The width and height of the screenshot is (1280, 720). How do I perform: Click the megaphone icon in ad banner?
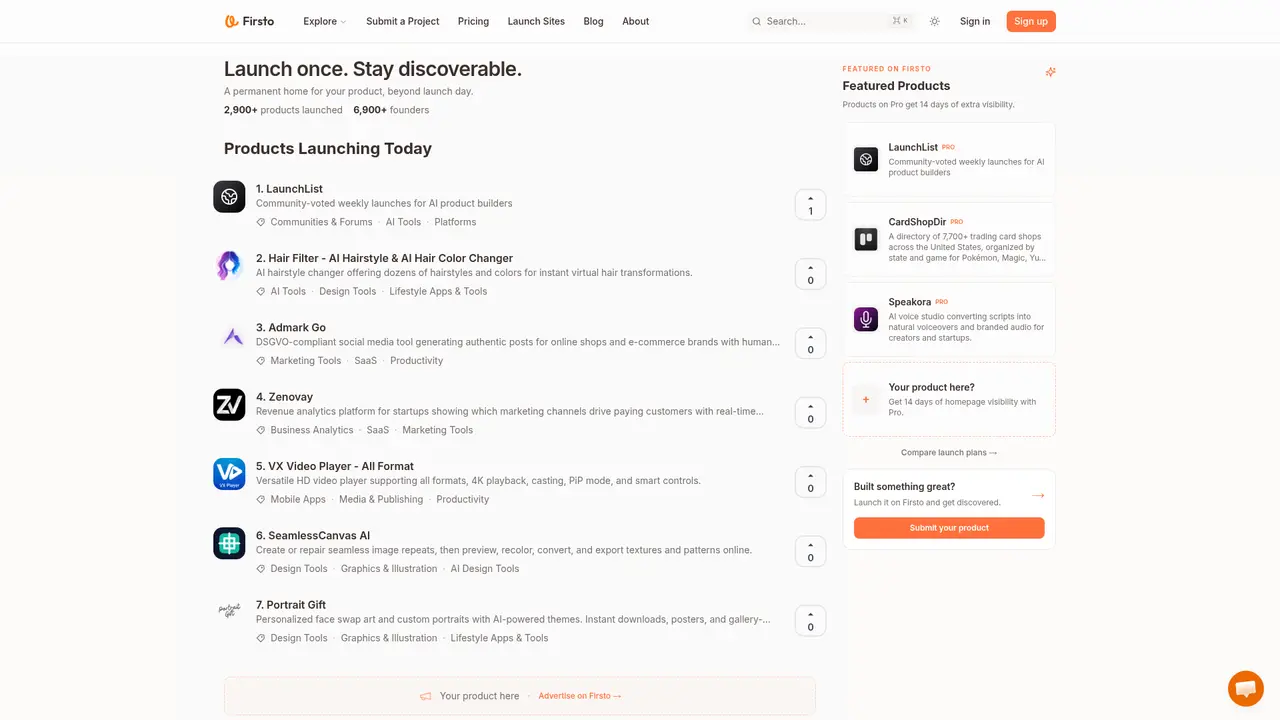pos(426,696)
